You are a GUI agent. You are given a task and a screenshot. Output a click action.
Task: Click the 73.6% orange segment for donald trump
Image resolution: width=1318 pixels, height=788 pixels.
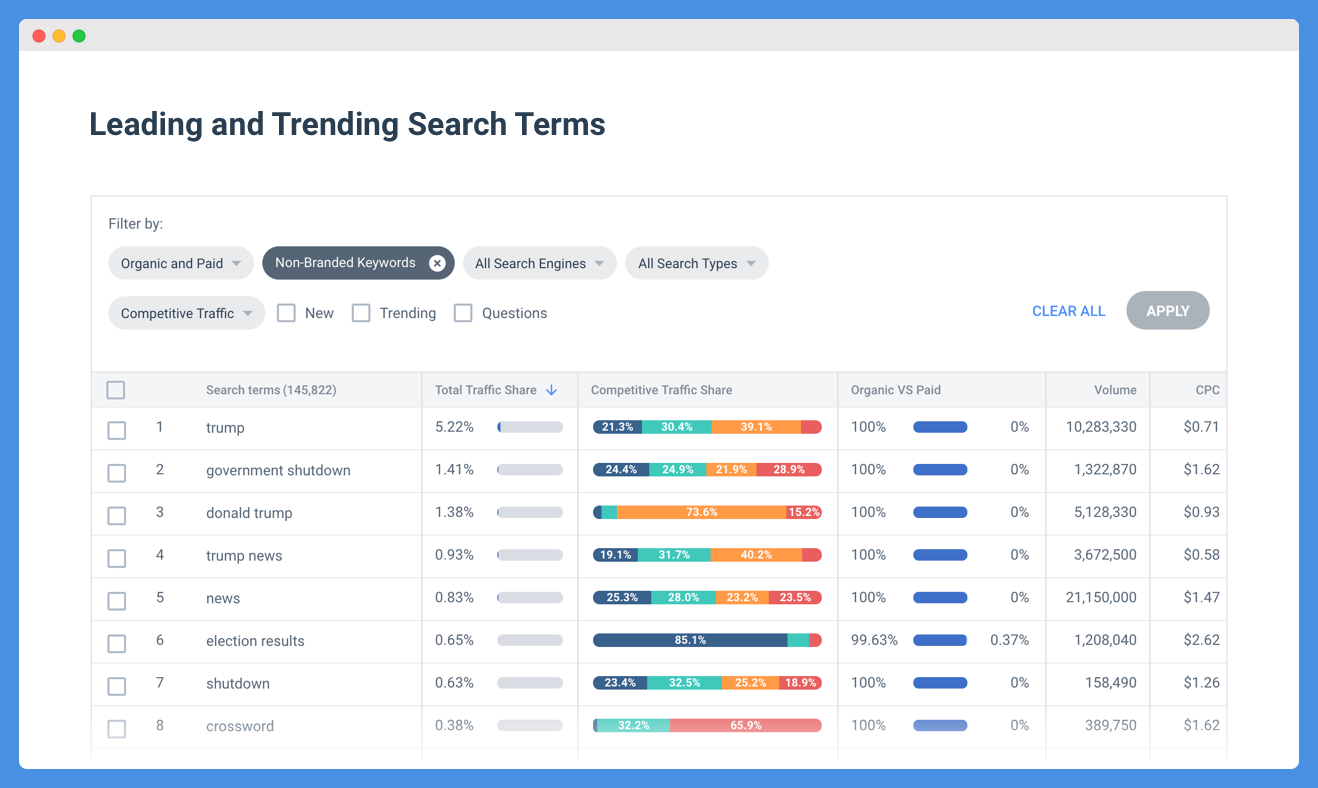tap(701, 512)
